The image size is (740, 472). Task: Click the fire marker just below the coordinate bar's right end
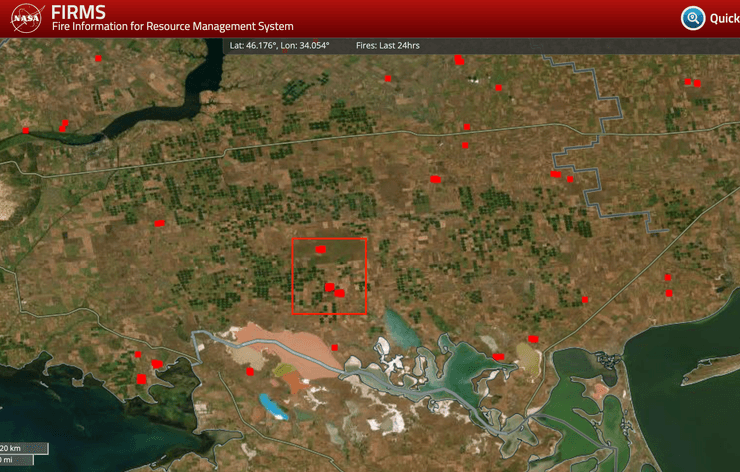(459, 61)
